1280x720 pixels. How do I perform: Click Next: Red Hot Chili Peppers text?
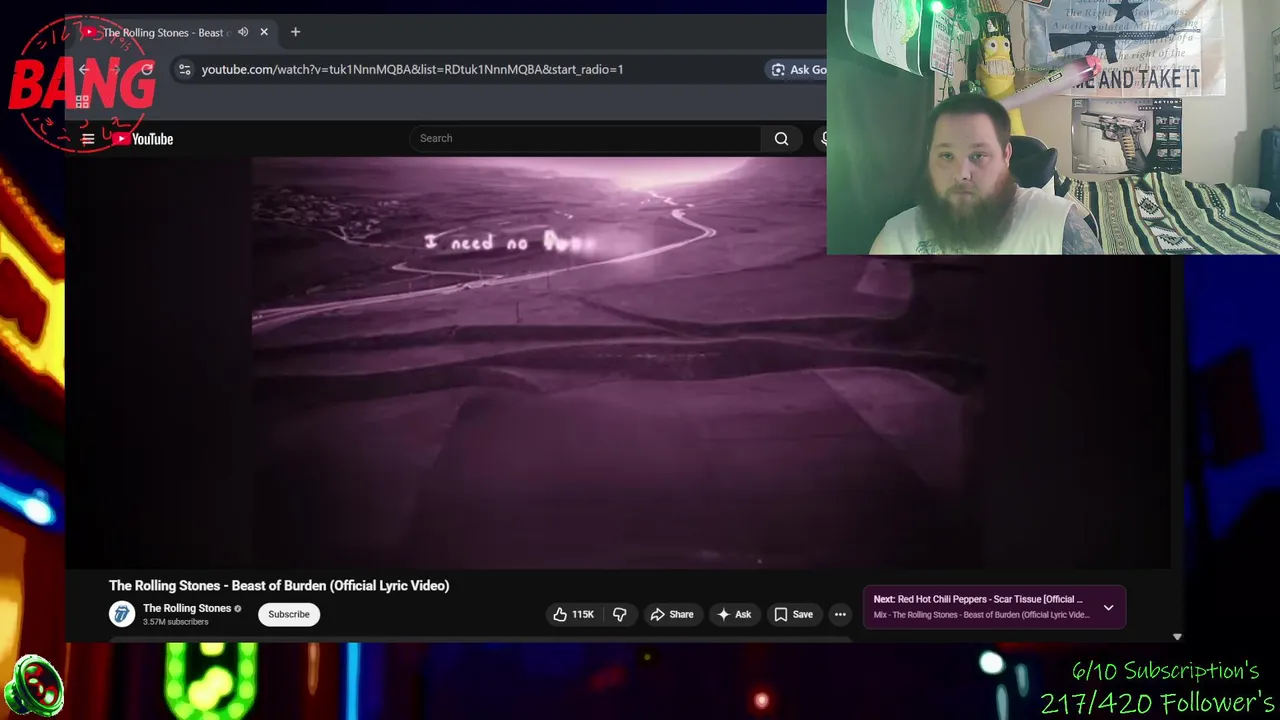click(x=978, y=599)
